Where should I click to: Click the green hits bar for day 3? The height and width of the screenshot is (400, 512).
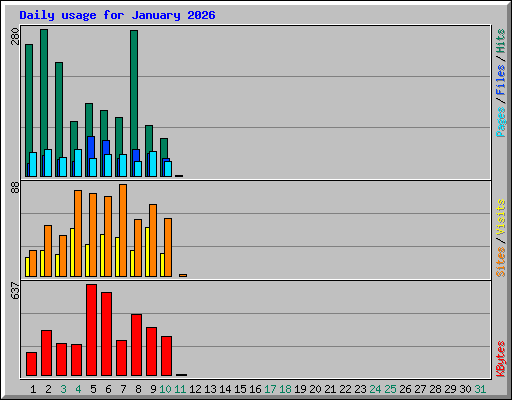59,110
